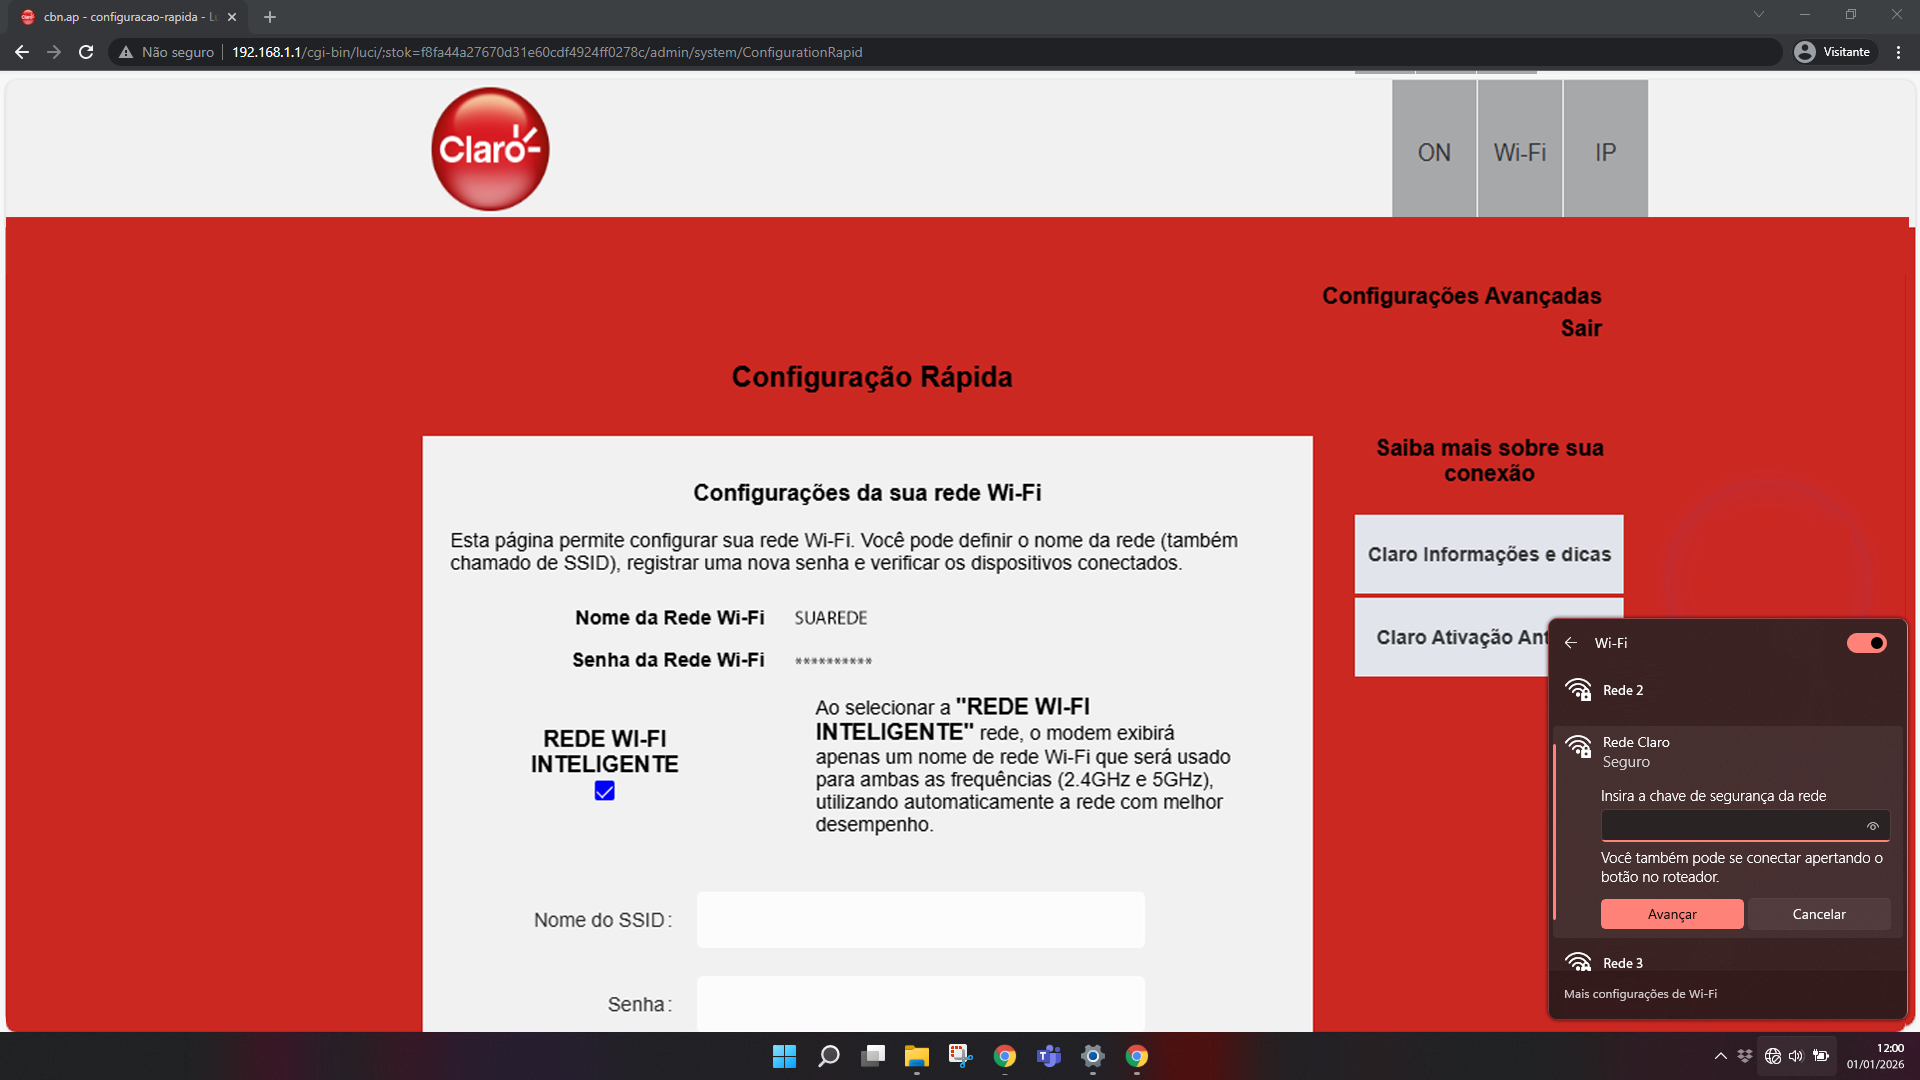Reload the page with the refresh icon
The image size is (1920, 1080).
point(86,52)
